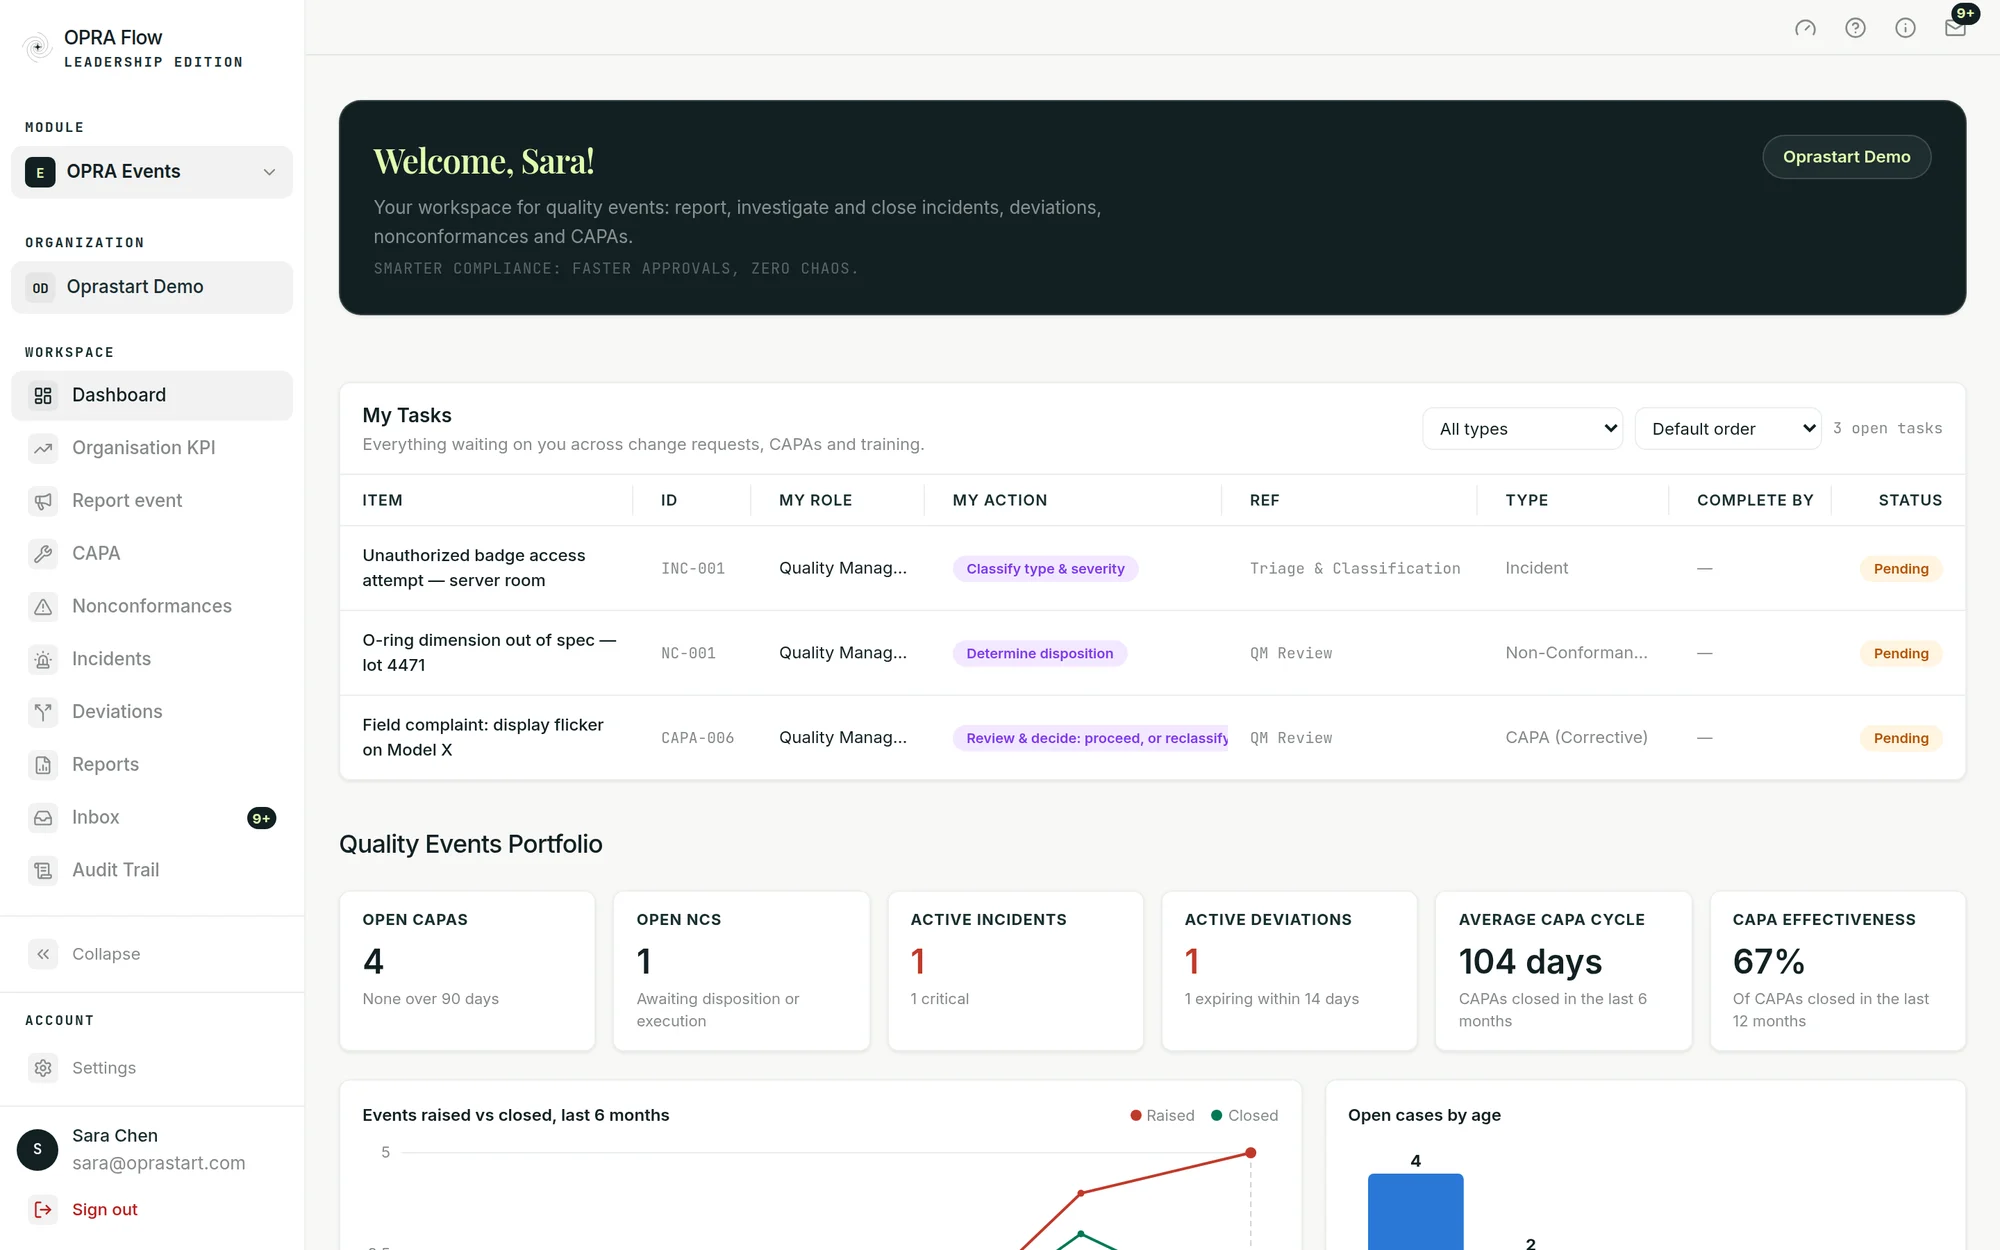Click the Sign out arrow icon
This screenshot has width=2000, height=1250.
(43, 1209)
